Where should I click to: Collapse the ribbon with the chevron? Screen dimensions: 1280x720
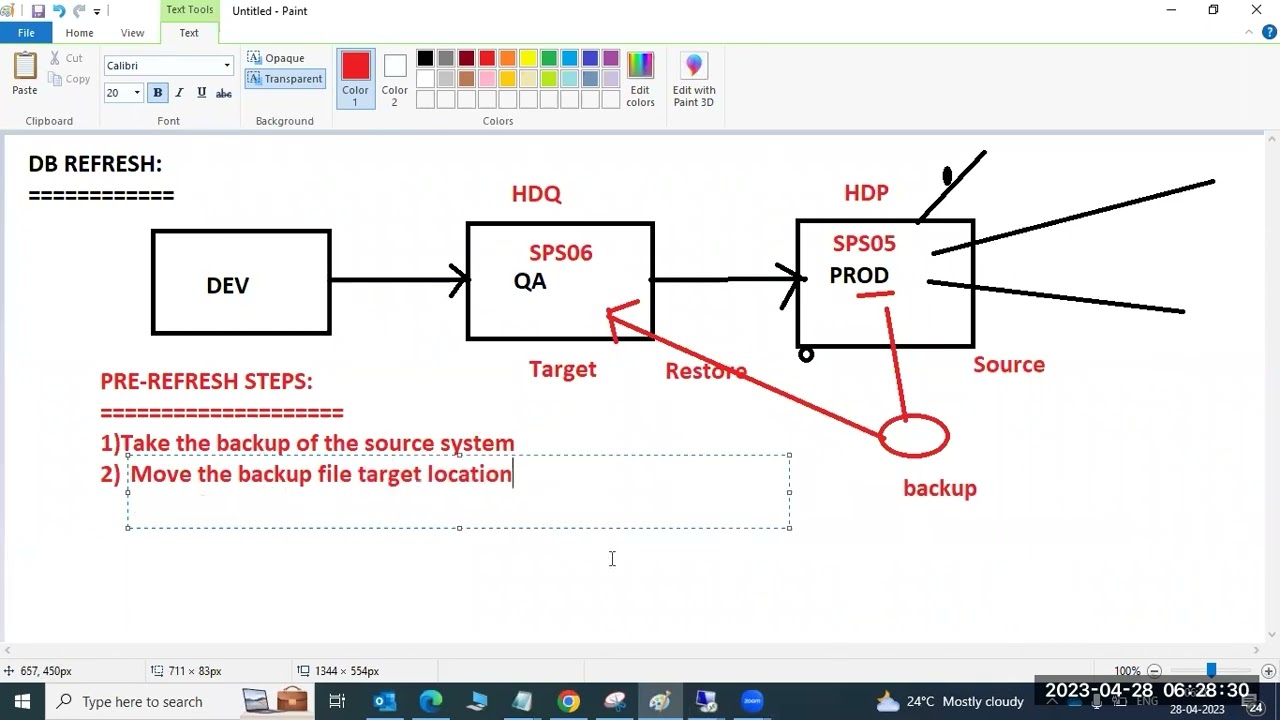point(1247,33)
